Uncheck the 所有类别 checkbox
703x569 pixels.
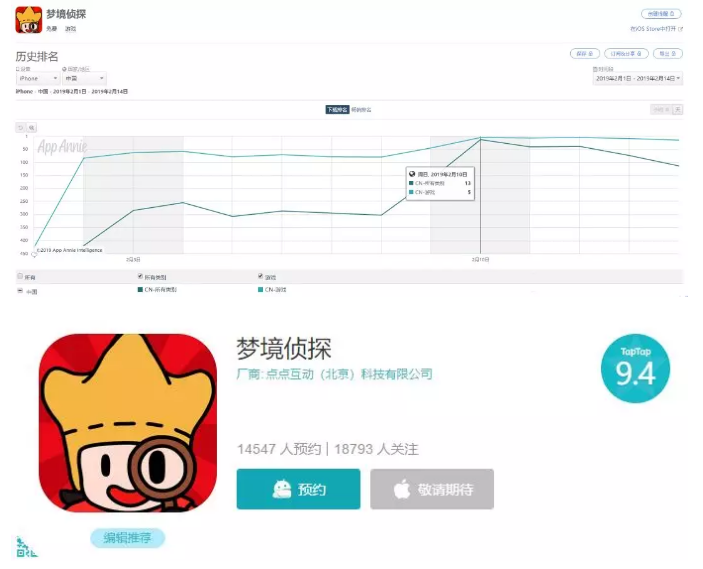(140, 276)
